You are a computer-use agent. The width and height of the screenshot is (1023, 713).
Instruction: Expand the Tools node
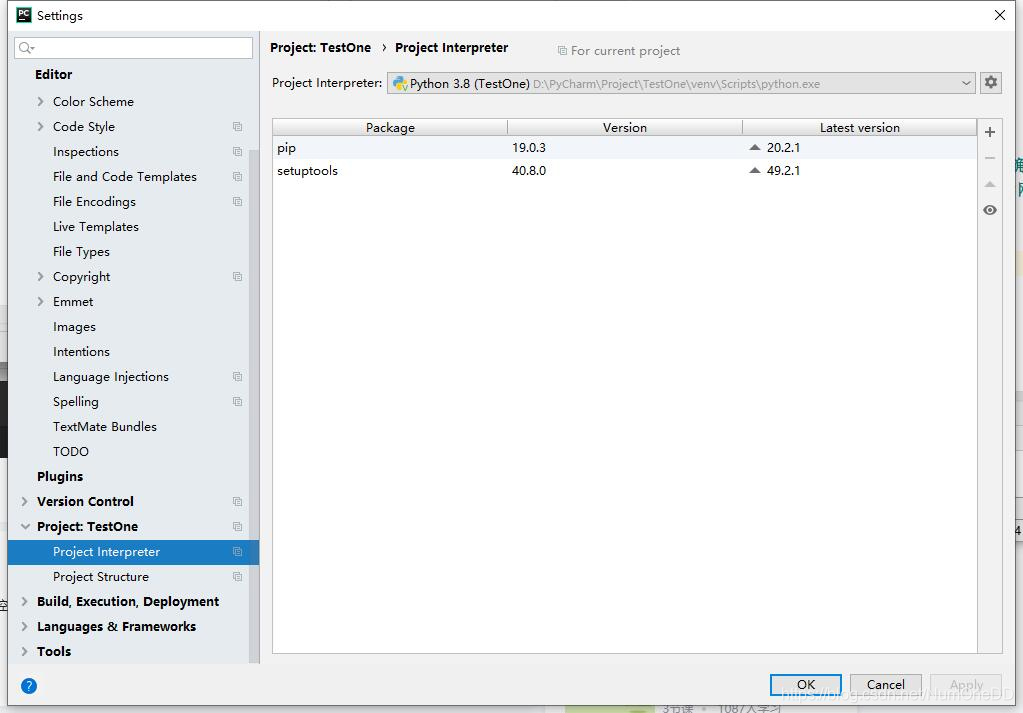[x=25, y=652]
